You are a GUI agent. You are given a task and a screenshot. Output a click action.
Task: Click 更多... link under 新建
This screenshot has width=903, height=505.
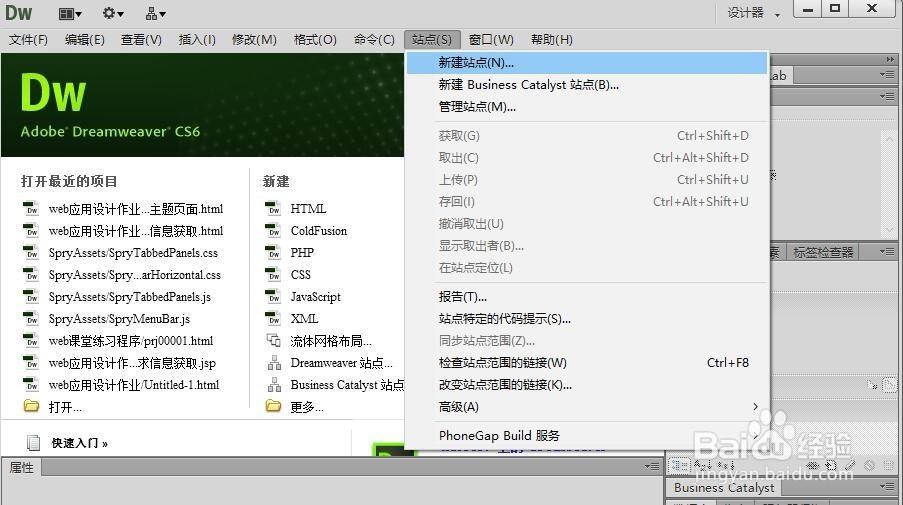pos(307,407)
